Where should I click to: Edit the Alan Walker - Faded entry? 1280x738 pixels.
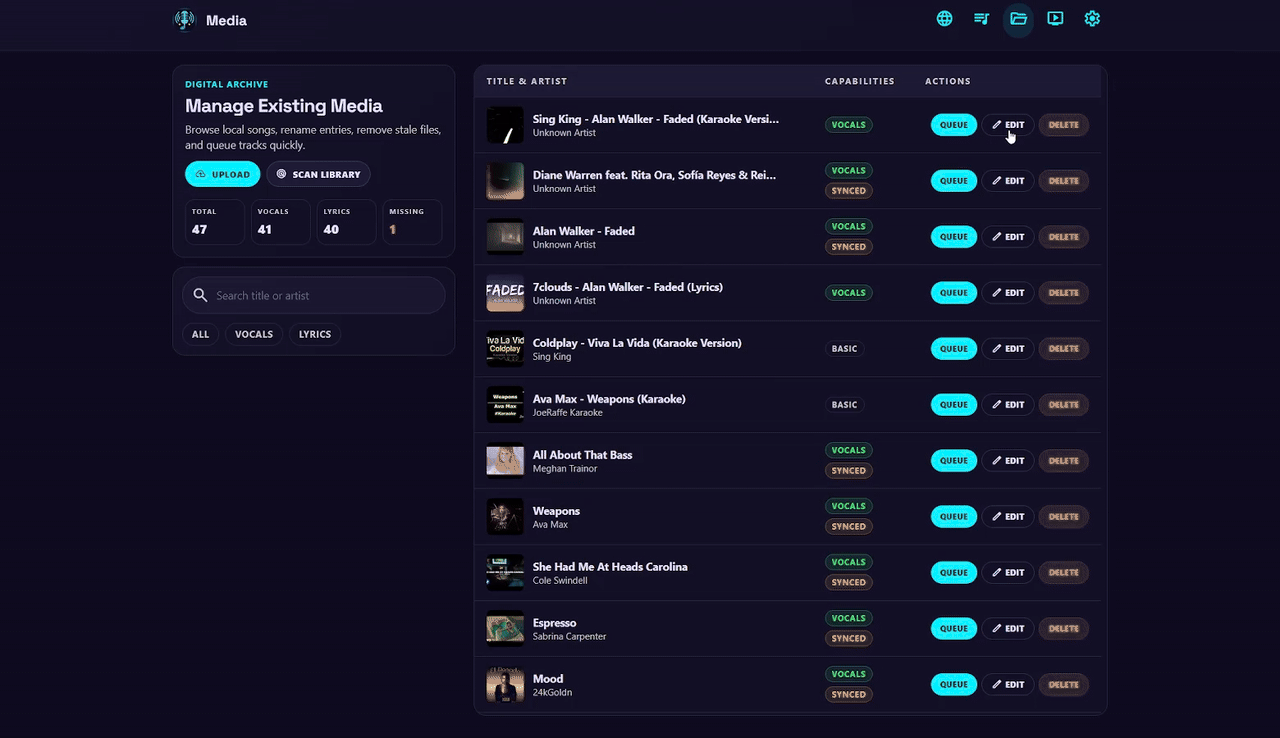click(1008, 237)
